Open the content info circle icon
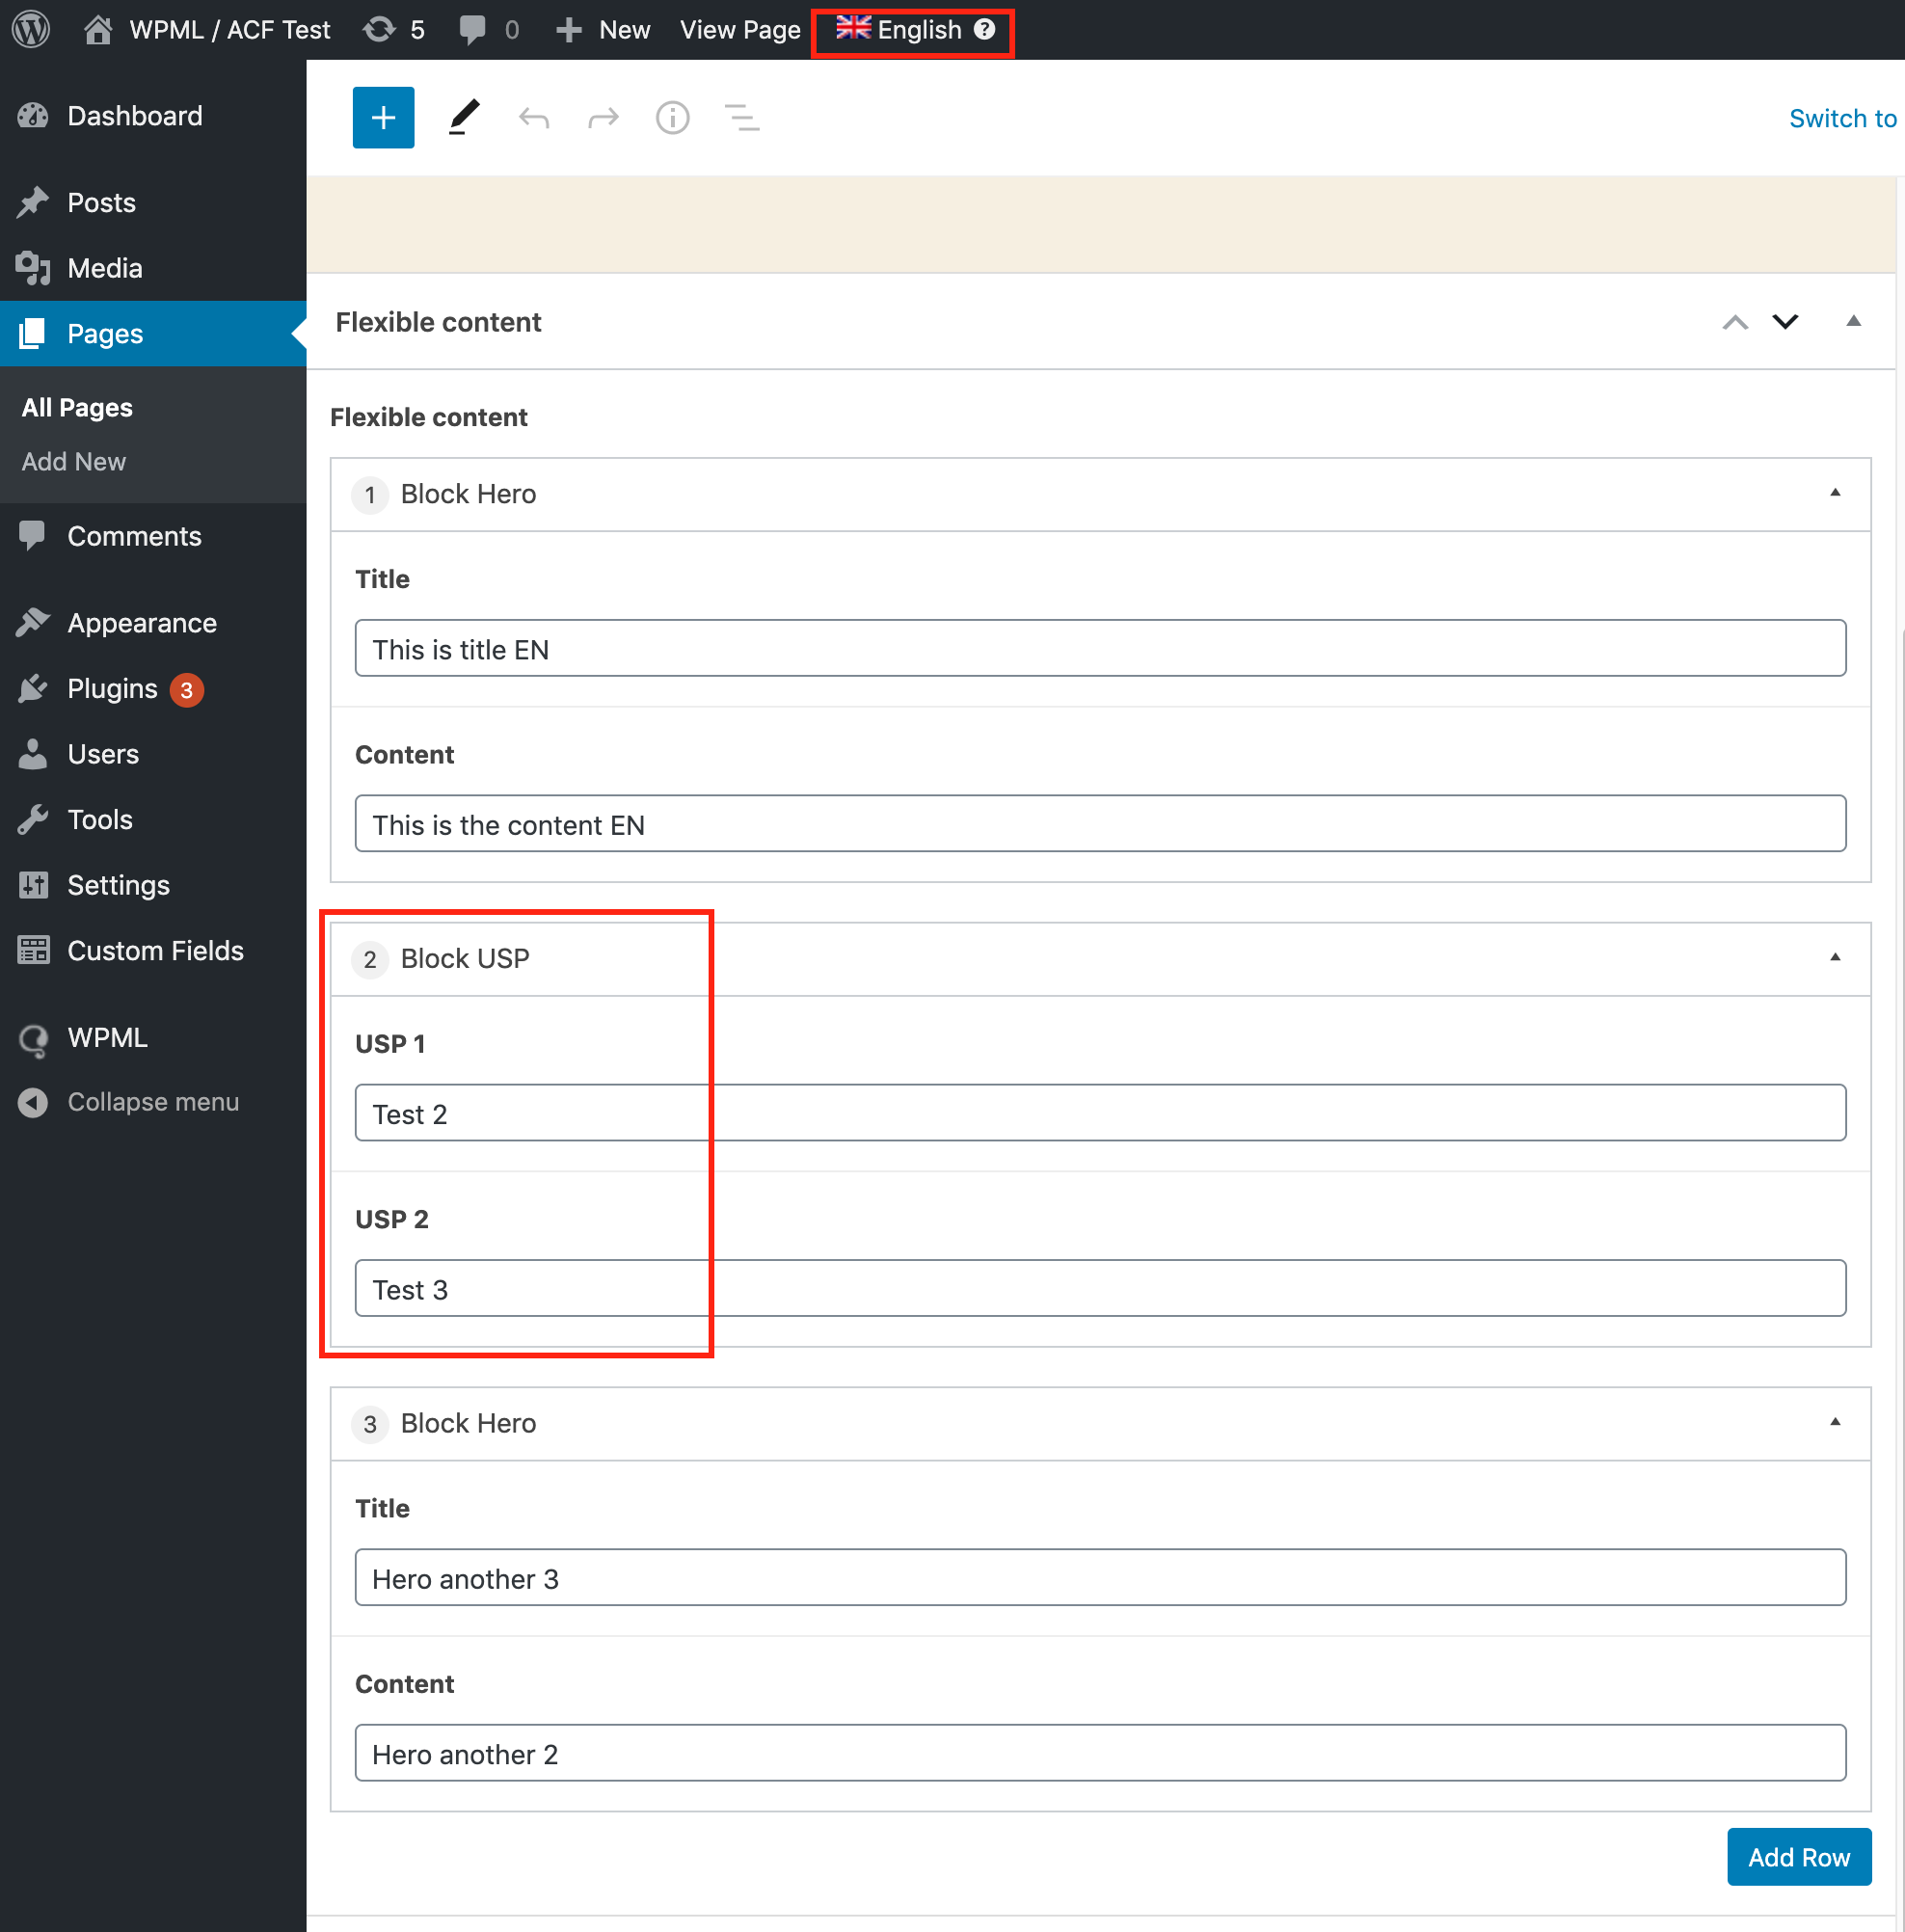This screenshot has width=1905, height=1932. 672,118
